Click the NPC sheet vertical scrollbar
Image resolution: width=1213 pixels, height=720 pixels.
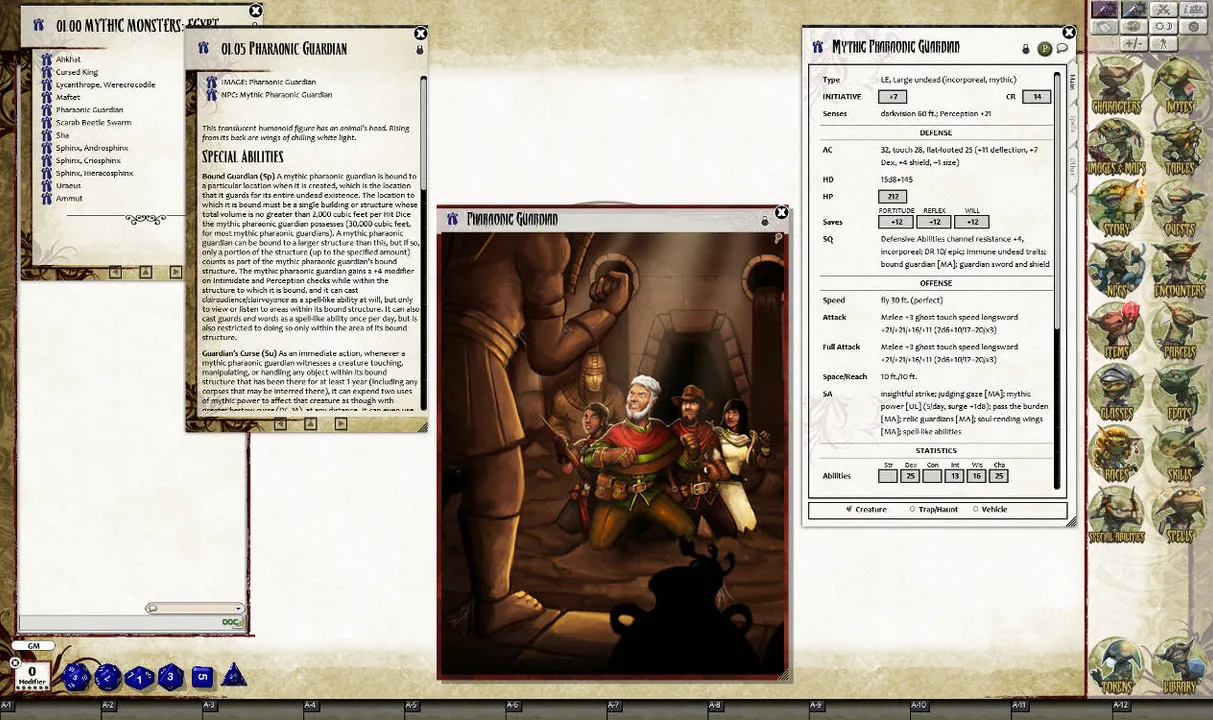tap(1059, 280)
